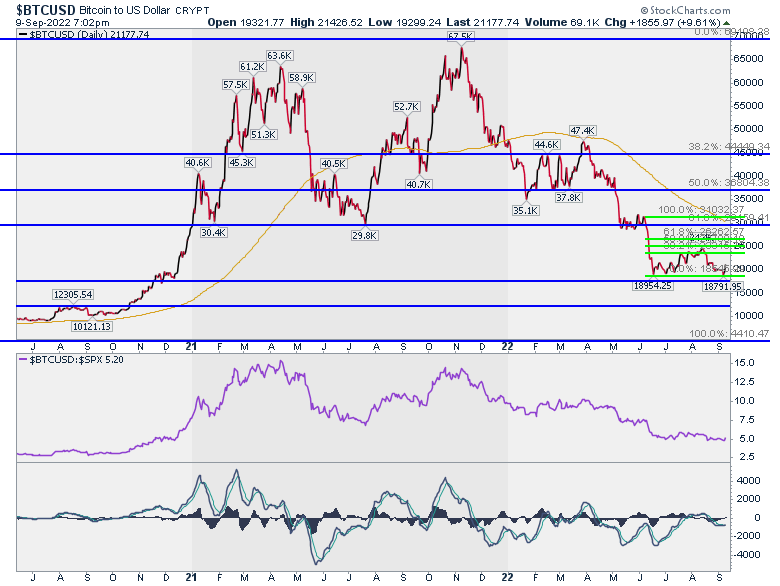
Task: Click the 58.9K price label
Action: tap(301, 78)
